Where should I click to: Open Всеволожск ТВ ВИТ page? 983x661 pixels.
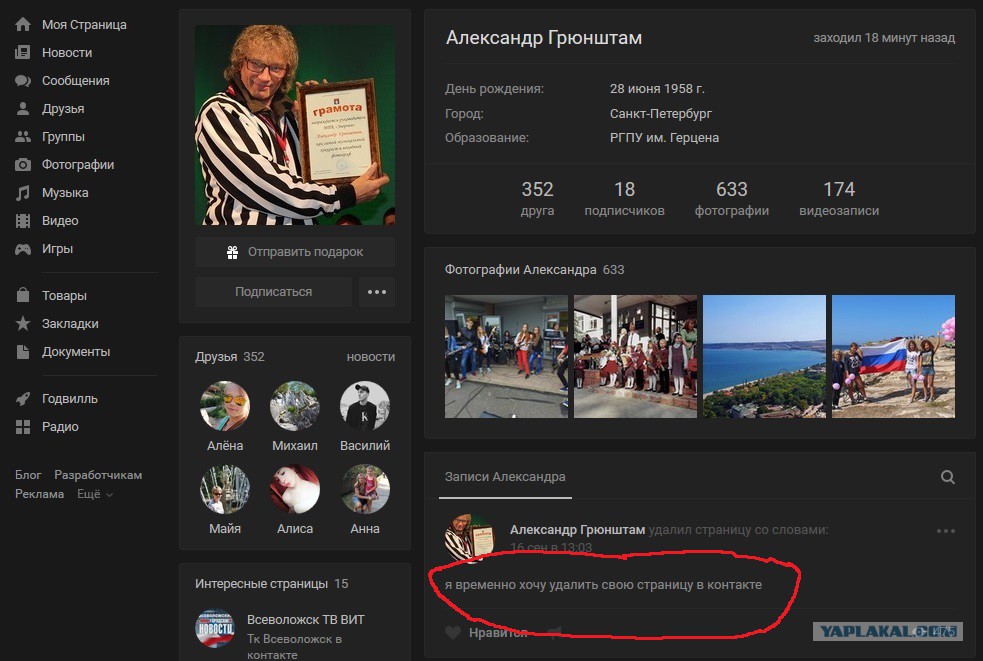(x=305, y=620)
